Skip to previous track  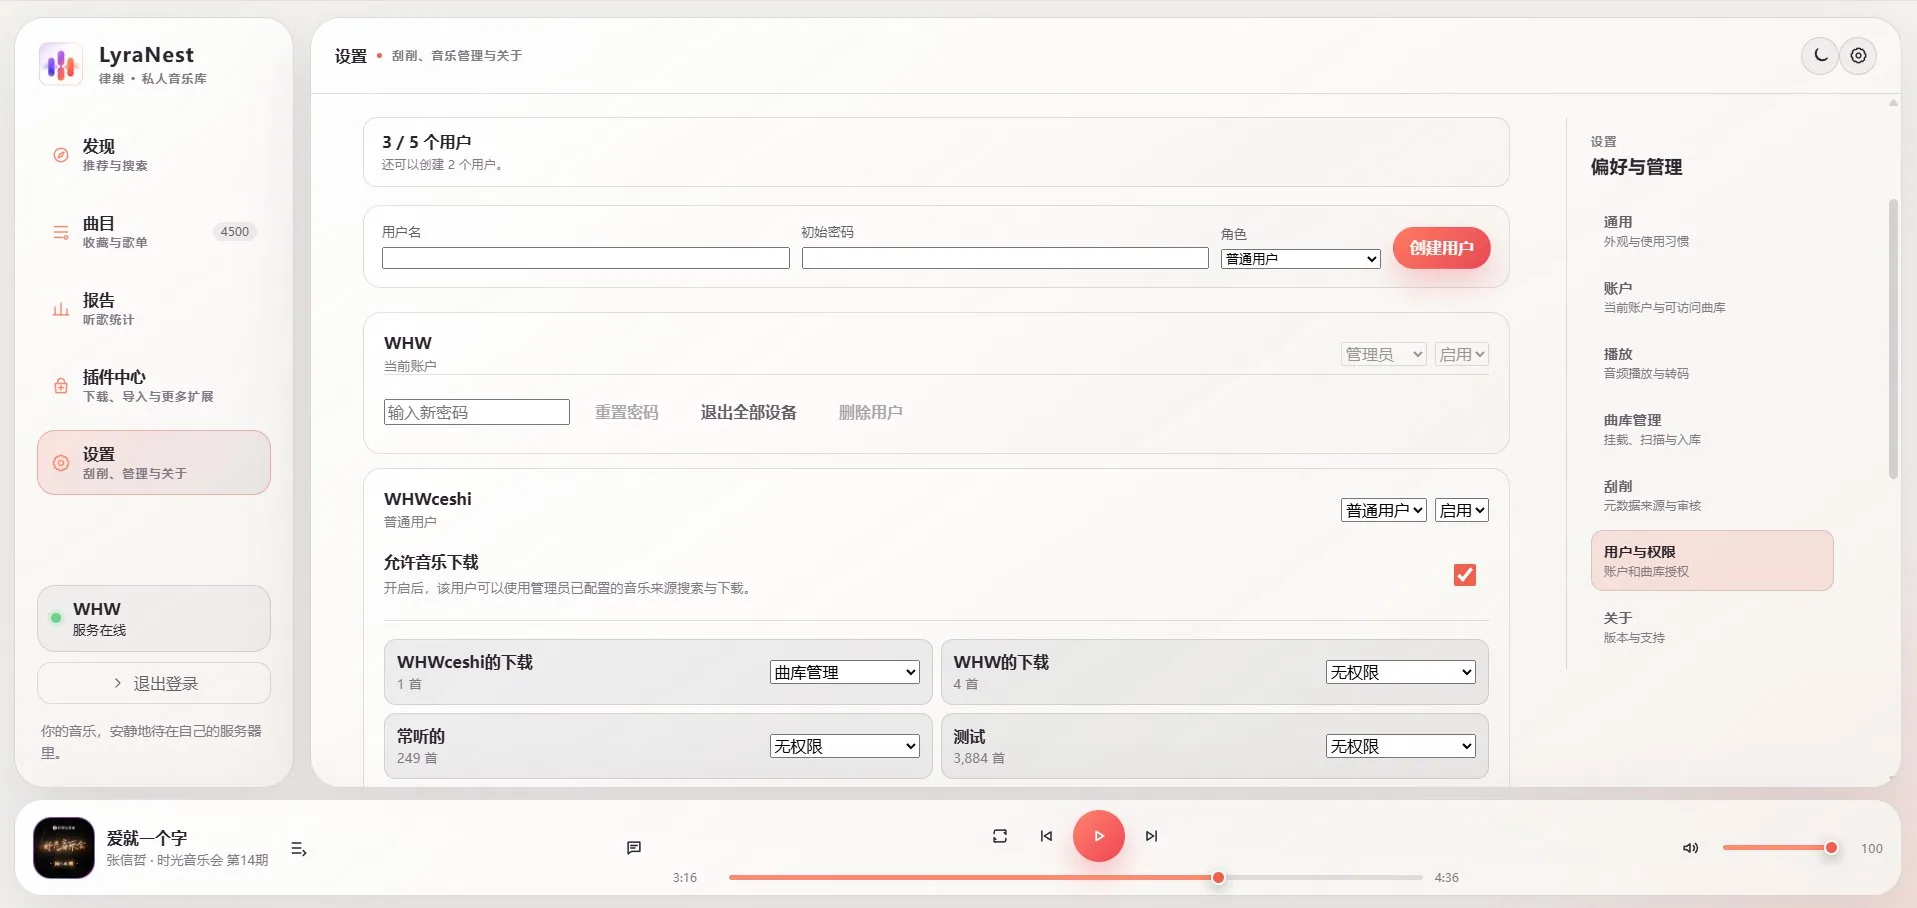point(1046,836)
